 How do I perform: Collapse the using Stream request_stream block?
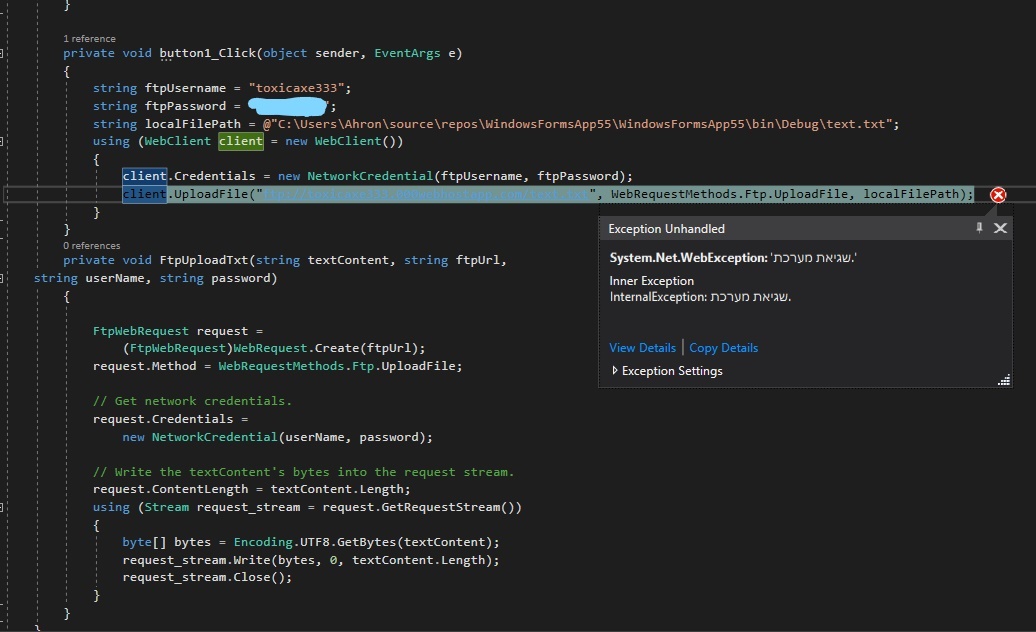point(3,507)
